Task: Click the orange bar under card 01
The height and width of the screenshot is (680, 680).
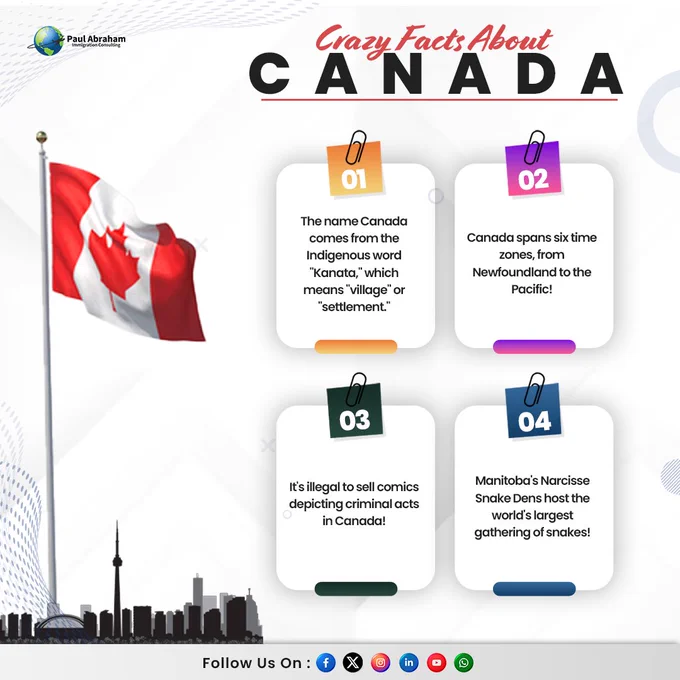Action: tap(356, 347)
